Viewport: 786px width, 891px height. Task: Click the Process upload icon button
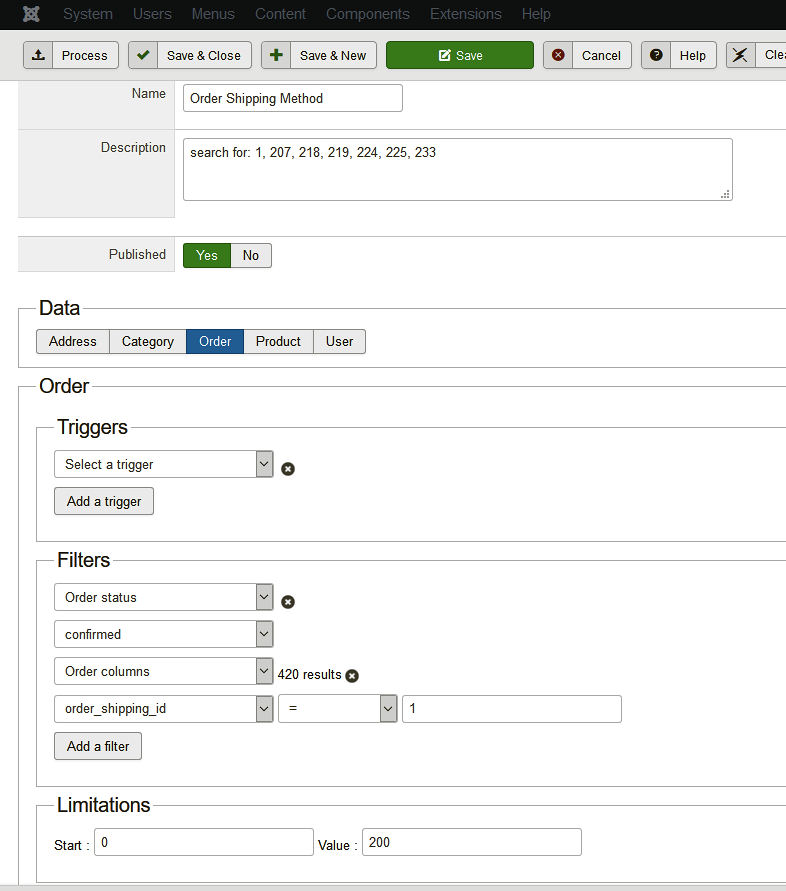coord(71,55)
